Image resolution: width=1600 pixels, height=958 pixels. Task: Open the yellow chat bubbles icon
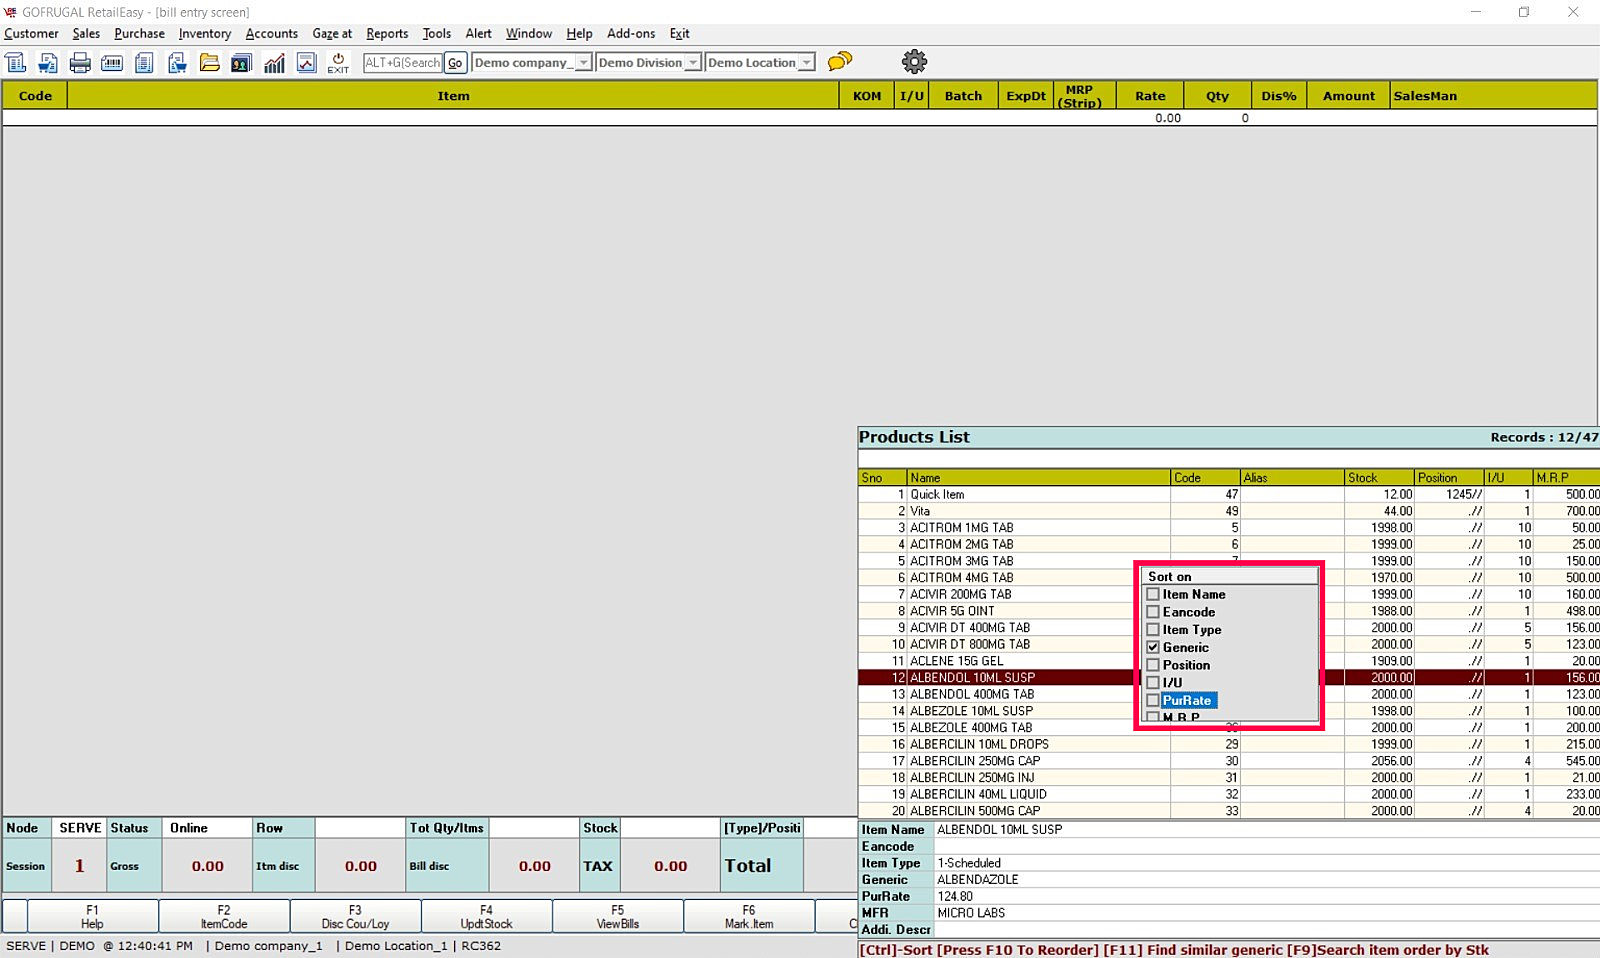point(840,62)
